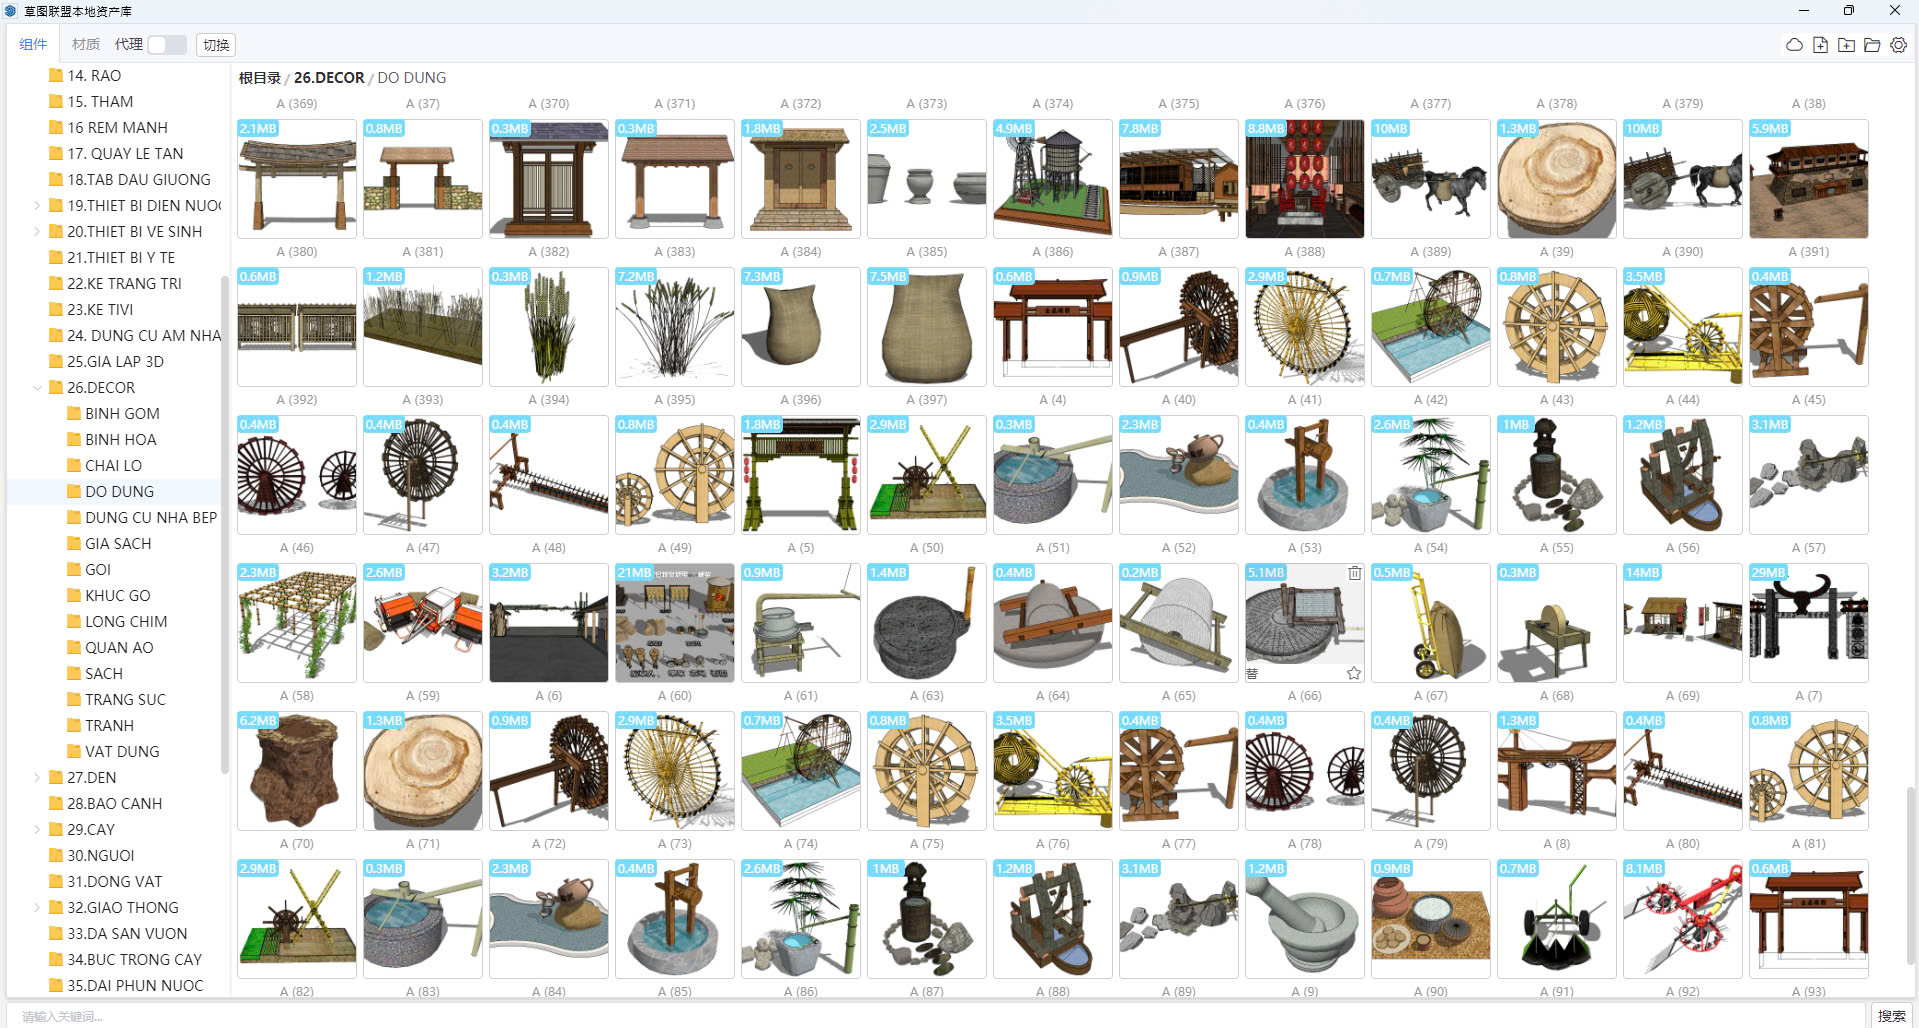Favorite model A (66) with star icon
Image resolution: width=1919 pixels, height=1028 pixels.
pos(1353,673)
